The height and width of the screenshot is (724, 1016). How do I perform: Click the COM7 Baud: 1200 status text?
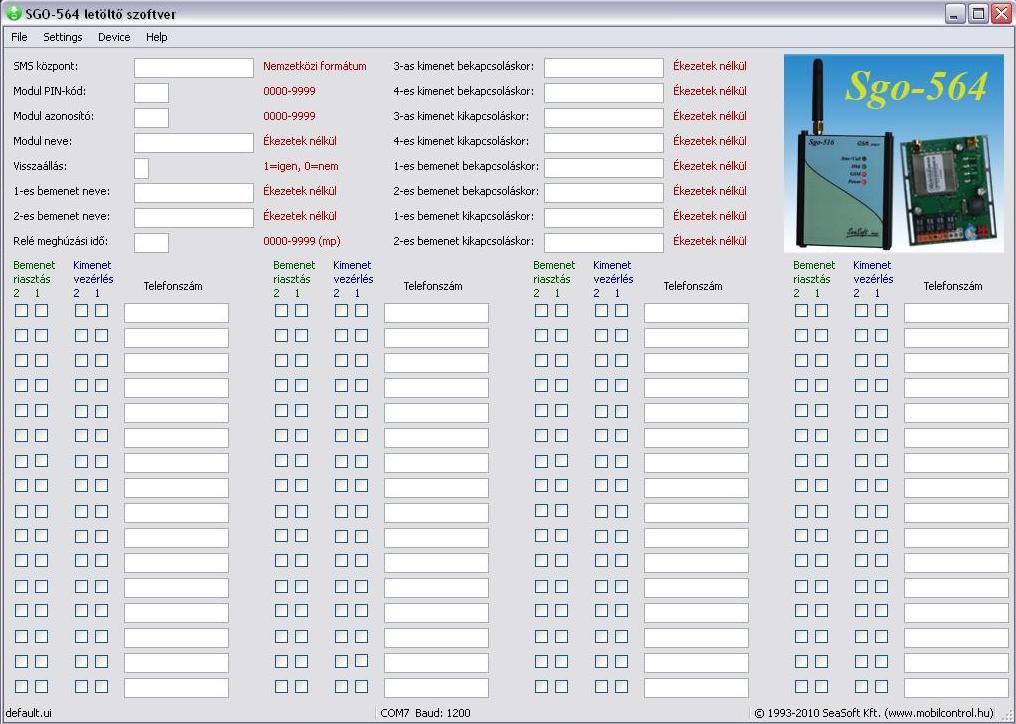tap(425, 713)
